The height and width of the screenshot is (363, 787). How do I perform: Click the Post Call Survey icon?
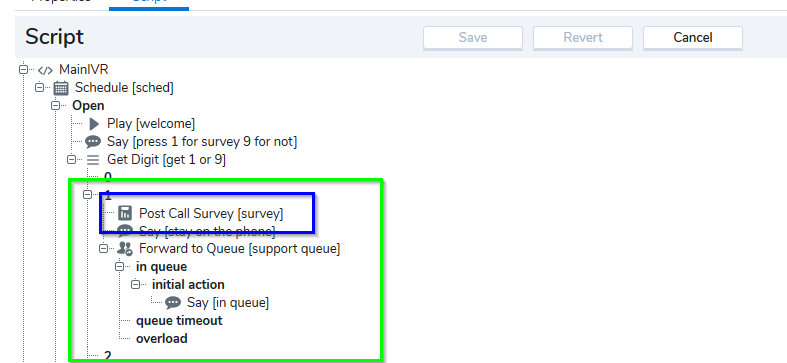[124, 213]
